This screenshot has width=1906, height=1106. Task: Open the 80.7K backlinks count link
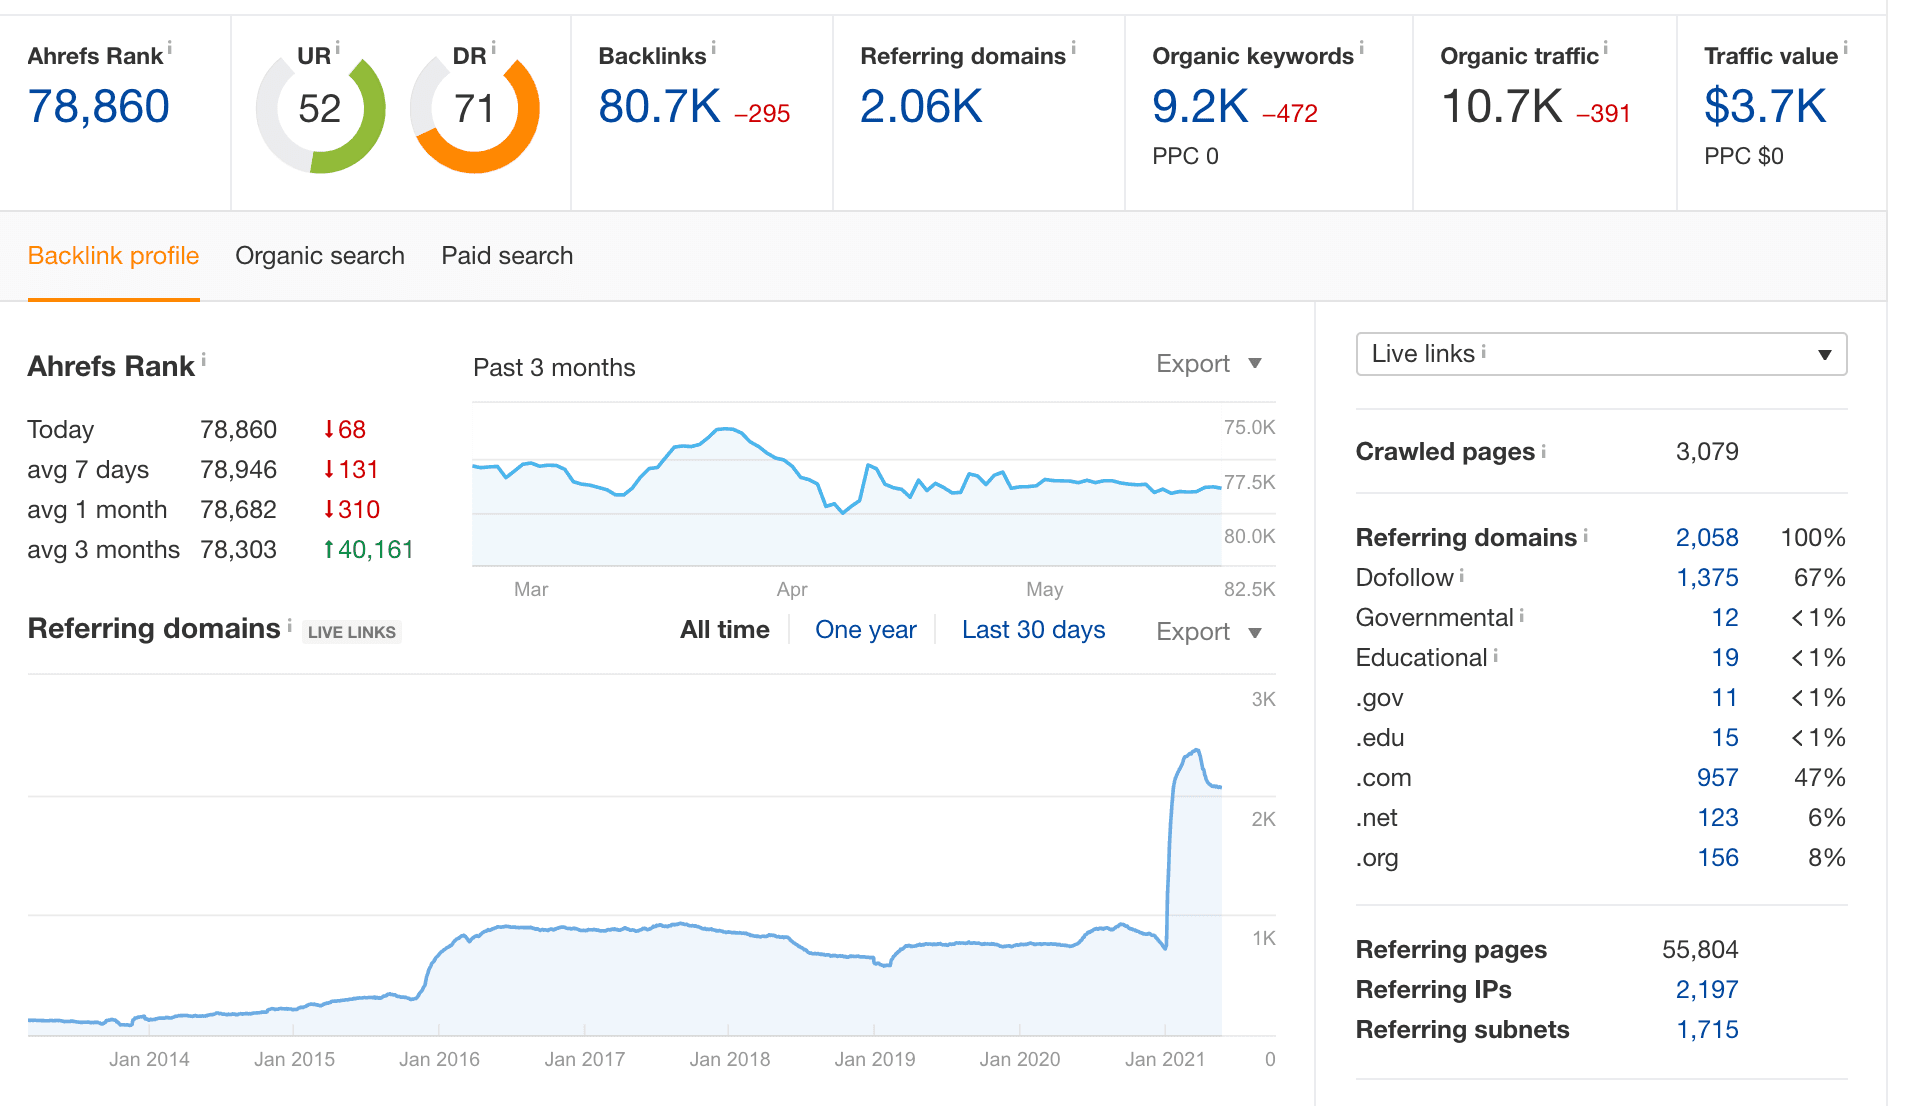pyautogui.click(x=659, y=107)
